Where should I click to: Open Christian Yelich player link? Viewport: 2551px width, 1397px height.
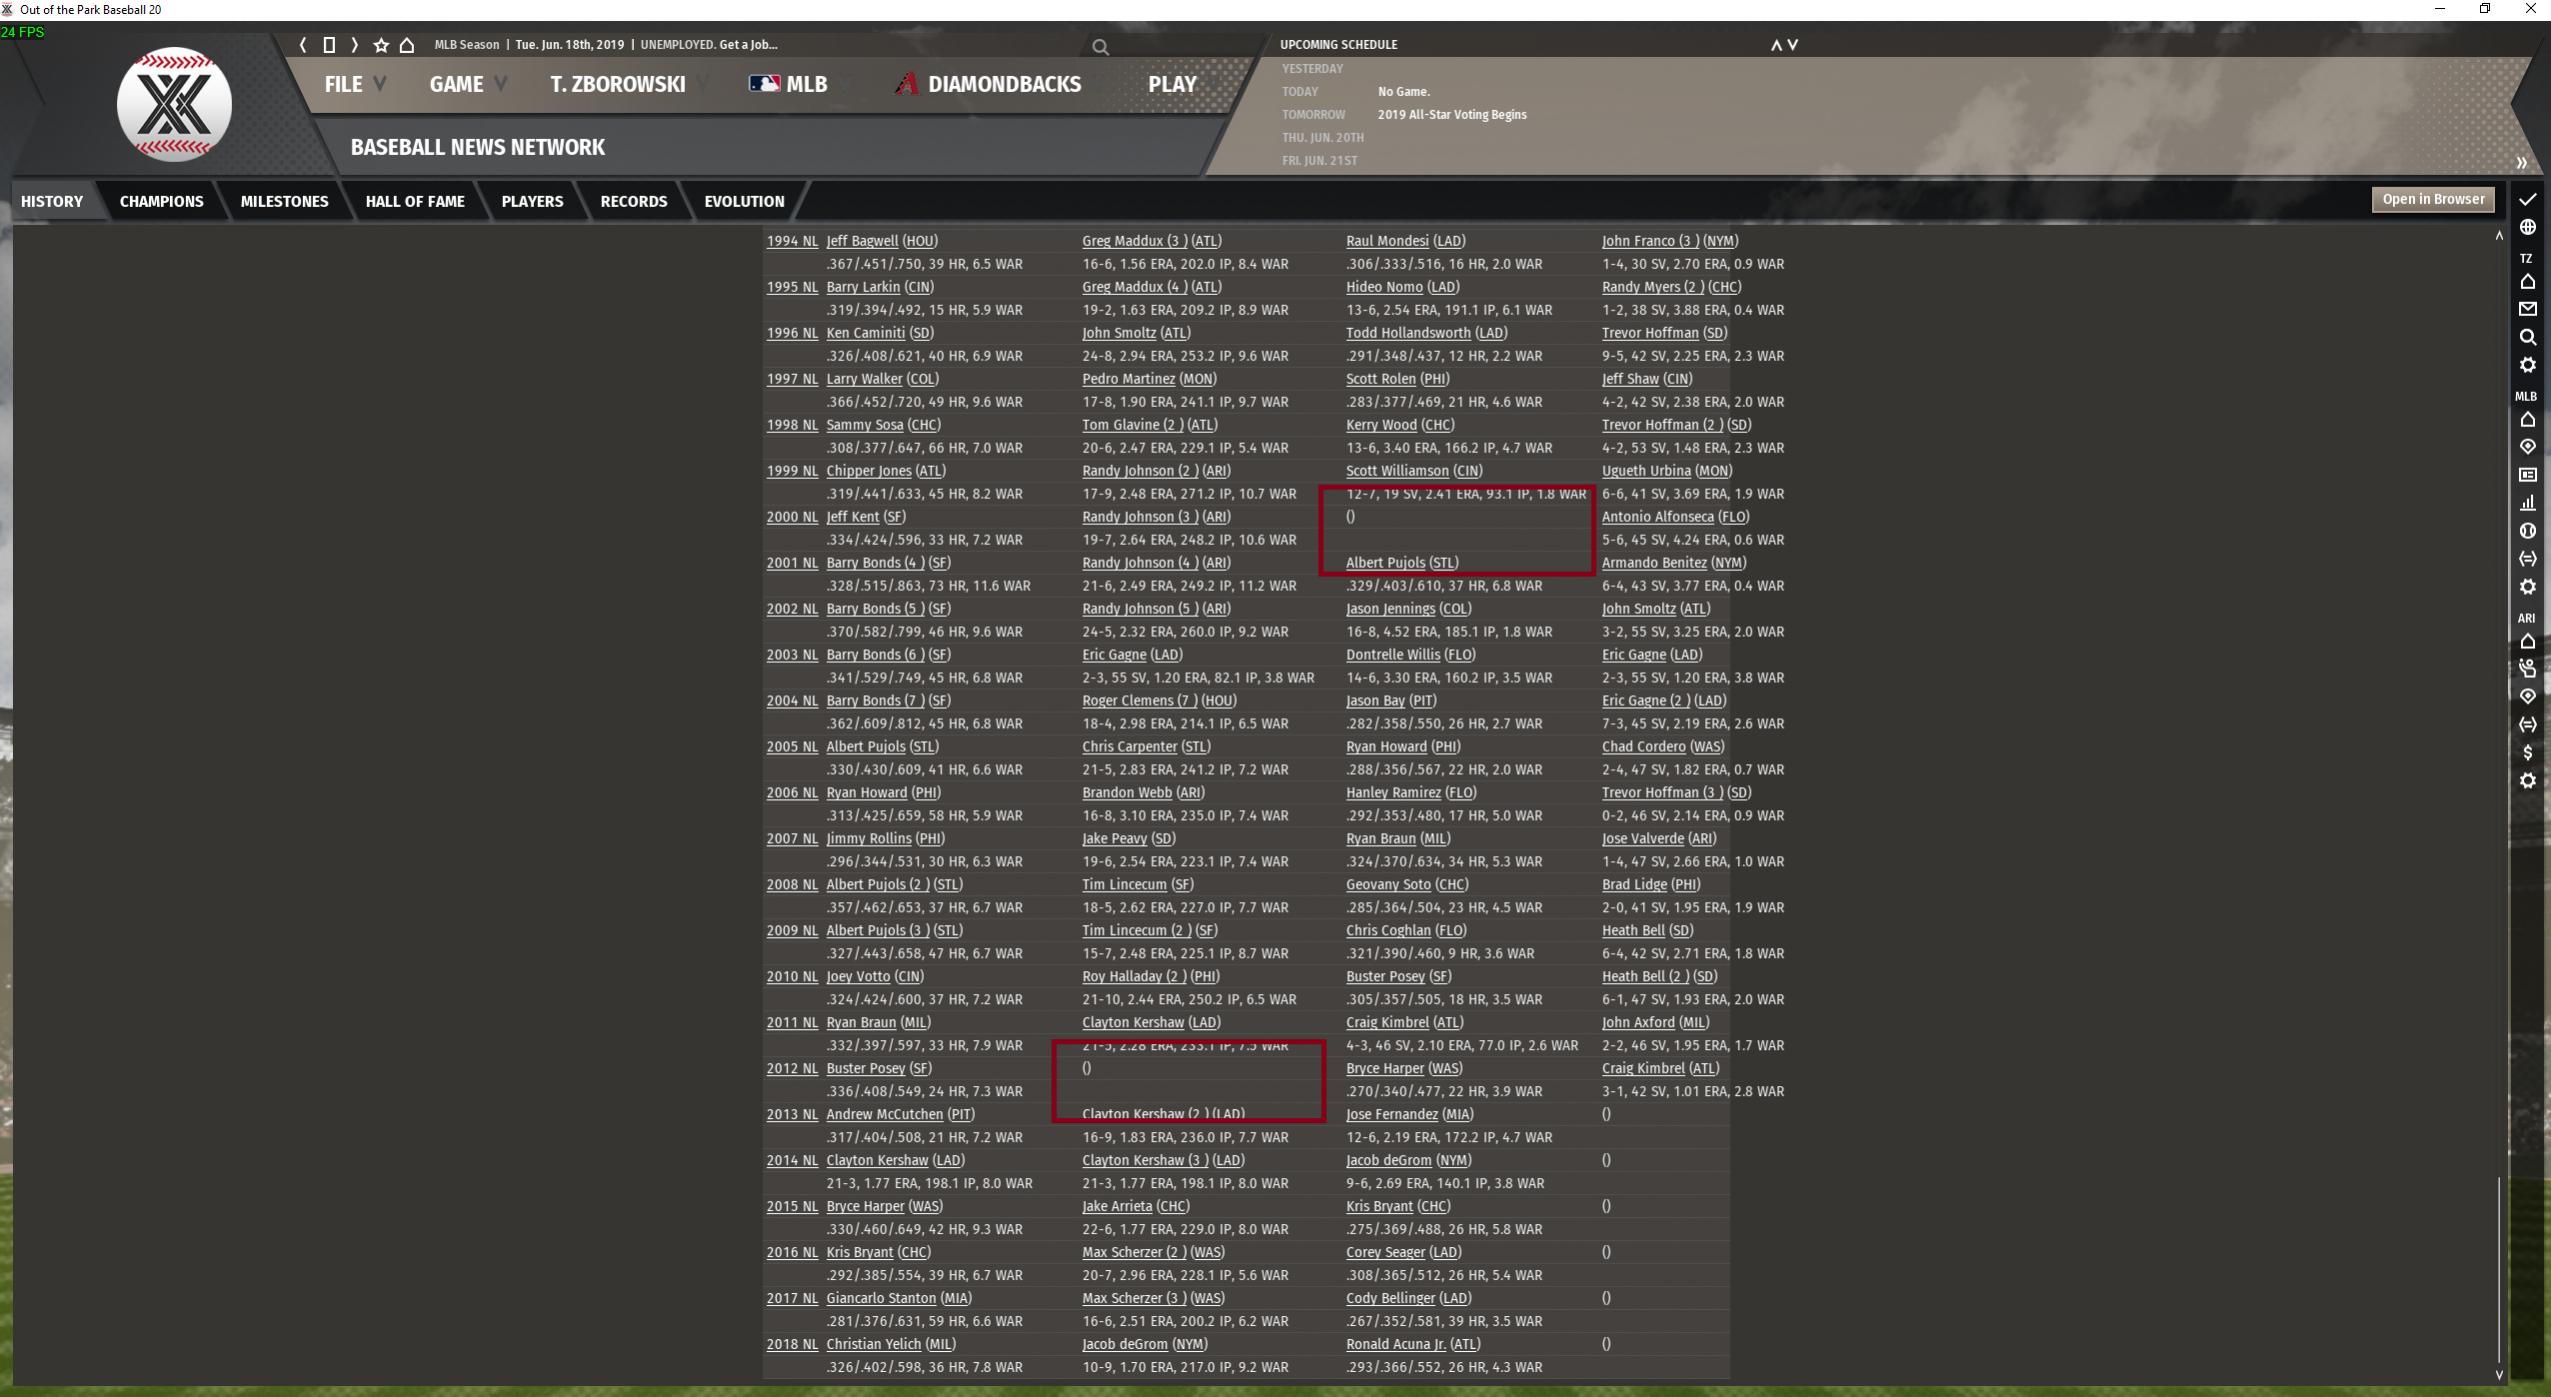pyautogui.click(x=873, y=1345)
